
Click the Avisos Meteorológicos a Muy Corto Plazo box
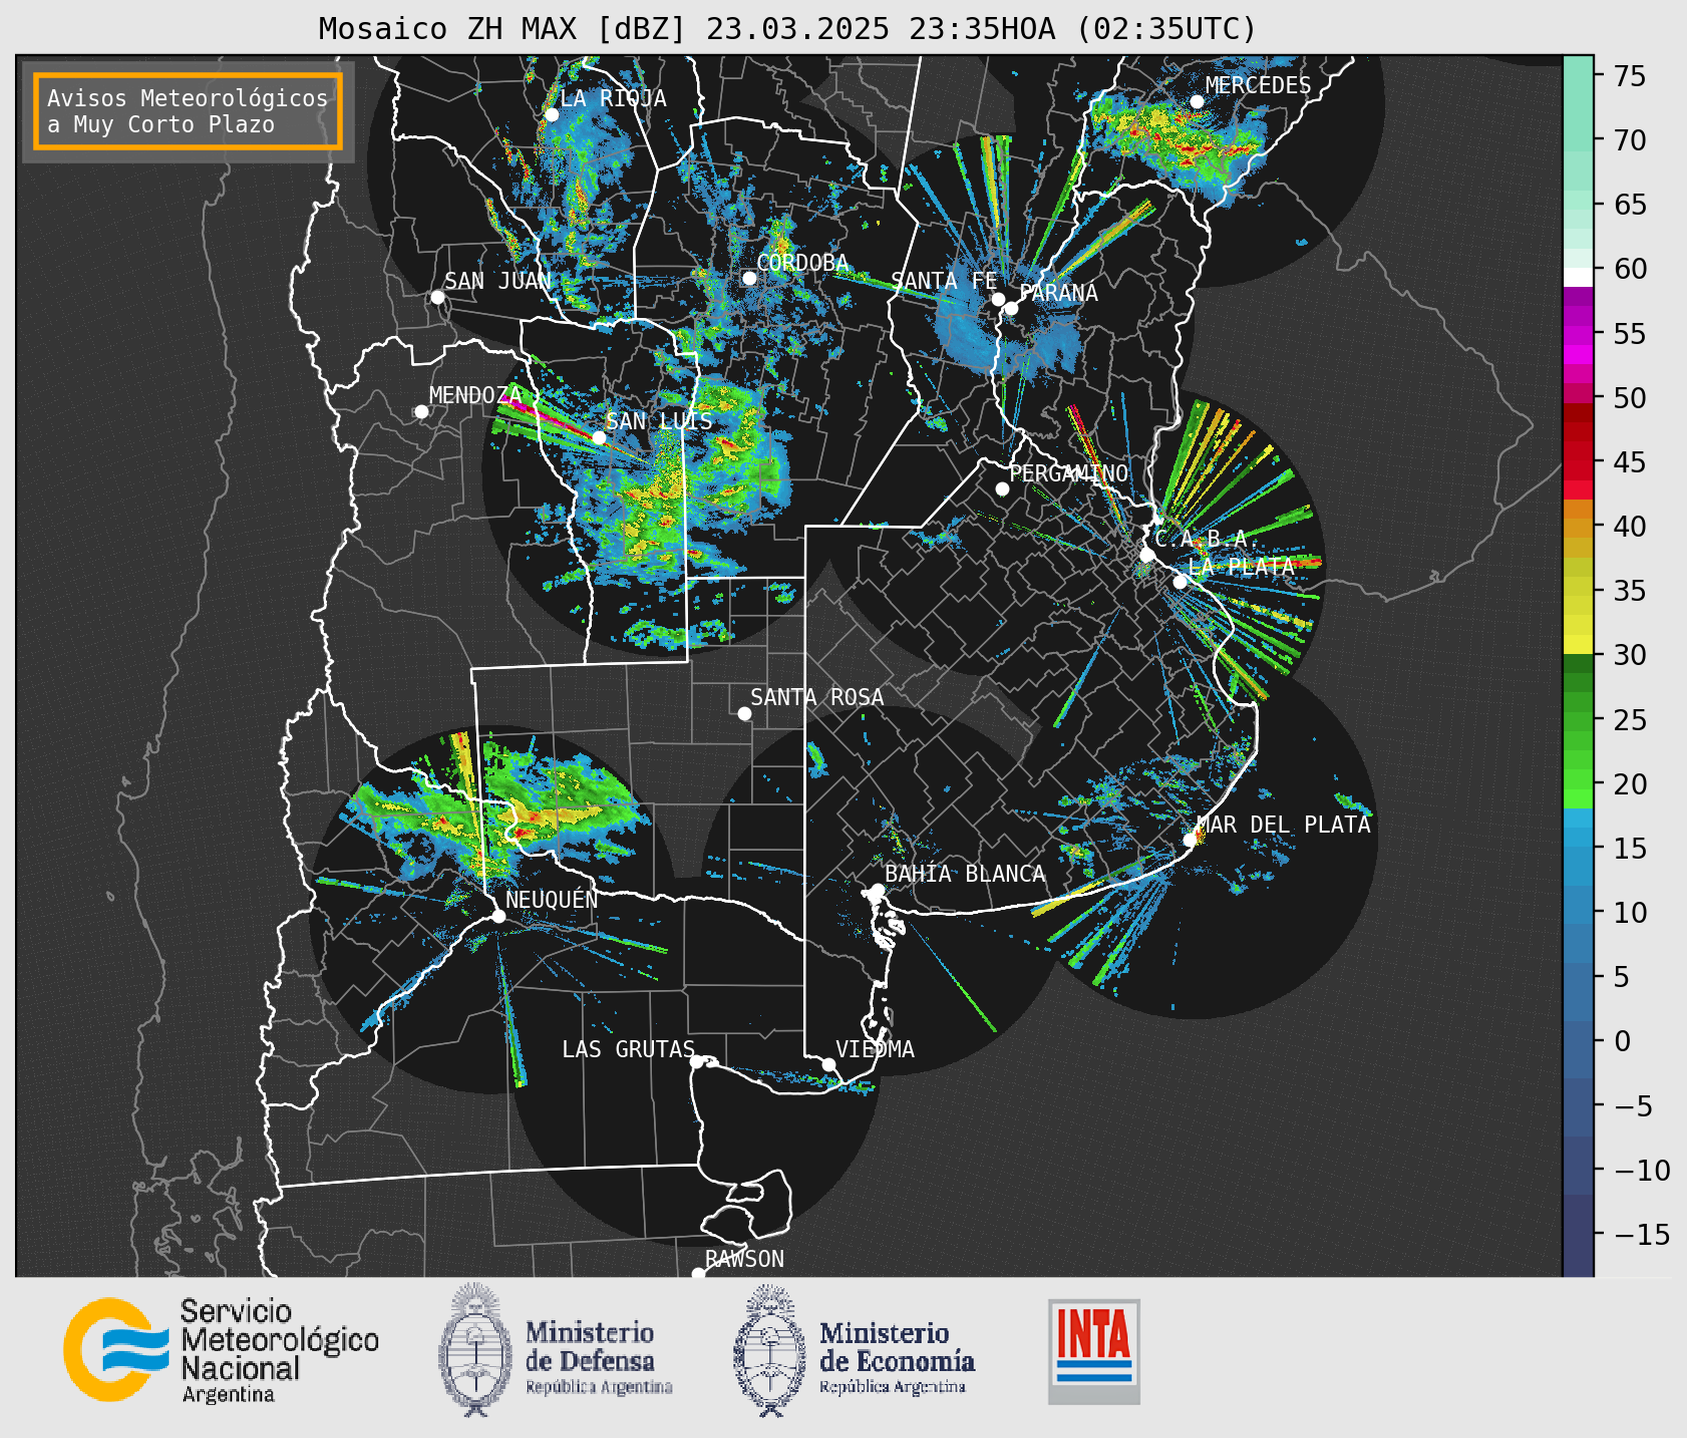(x=188, y=111)
